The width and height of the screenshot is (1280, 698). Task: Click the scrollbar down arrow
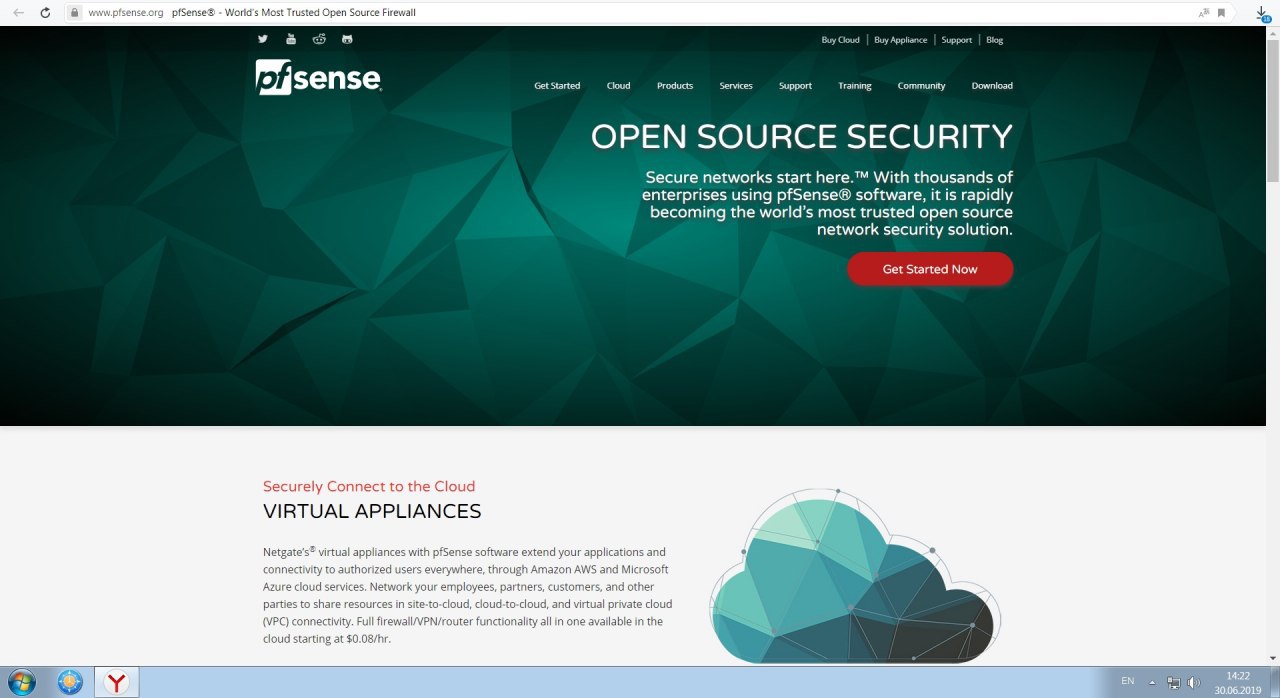point(1272,658)
